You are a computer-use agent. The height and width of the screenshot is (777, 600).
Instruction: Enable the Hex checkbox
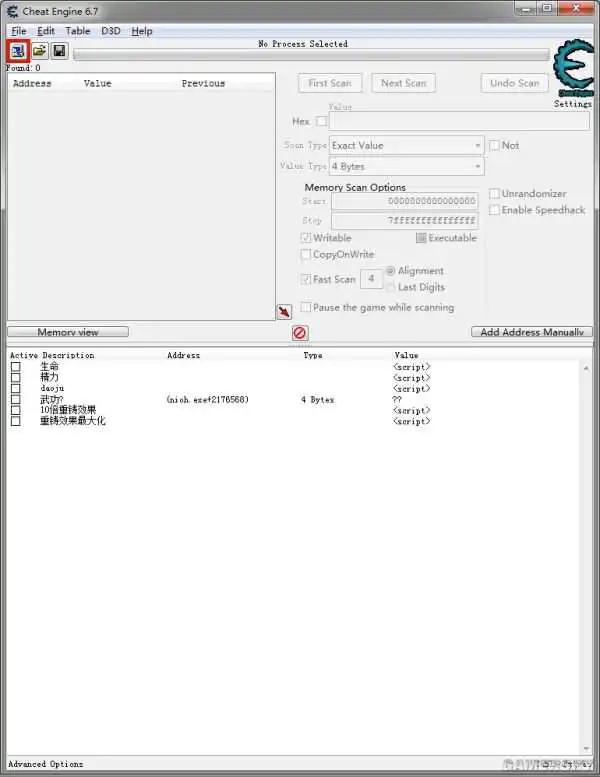click(321, 122)
